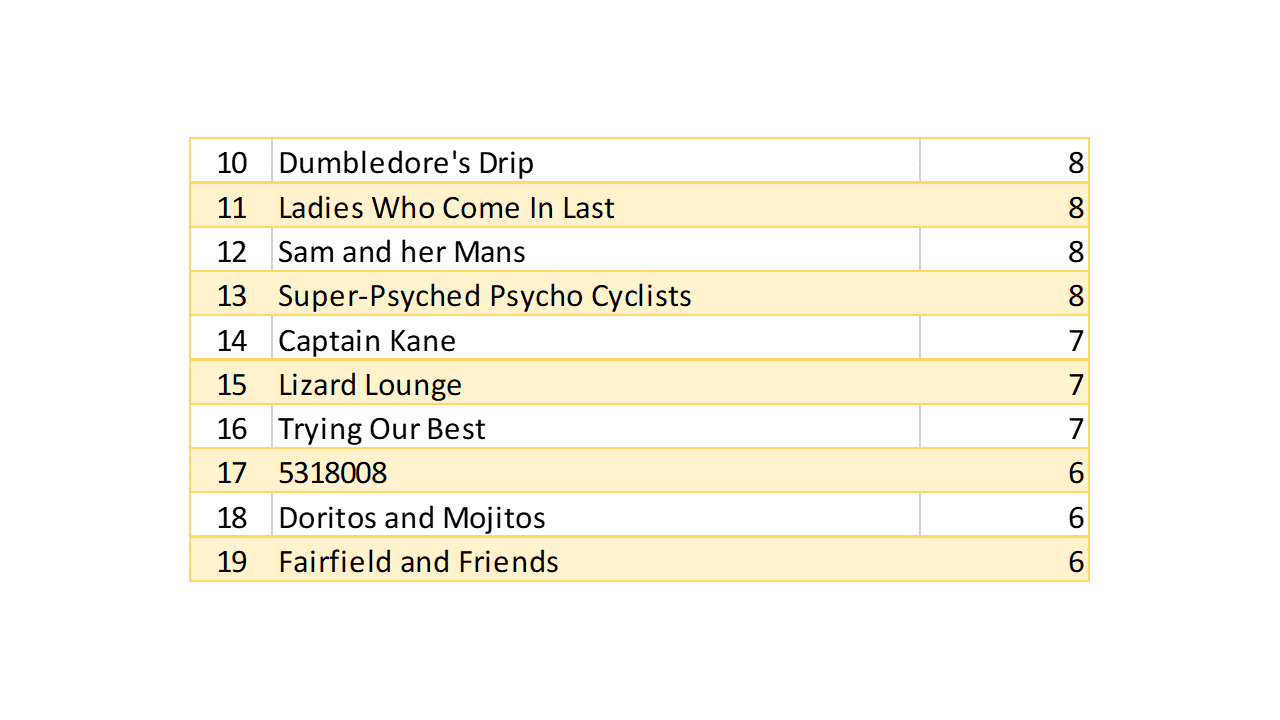
Task: Select the Lizard Lounge cell
Action: (370, 385)
